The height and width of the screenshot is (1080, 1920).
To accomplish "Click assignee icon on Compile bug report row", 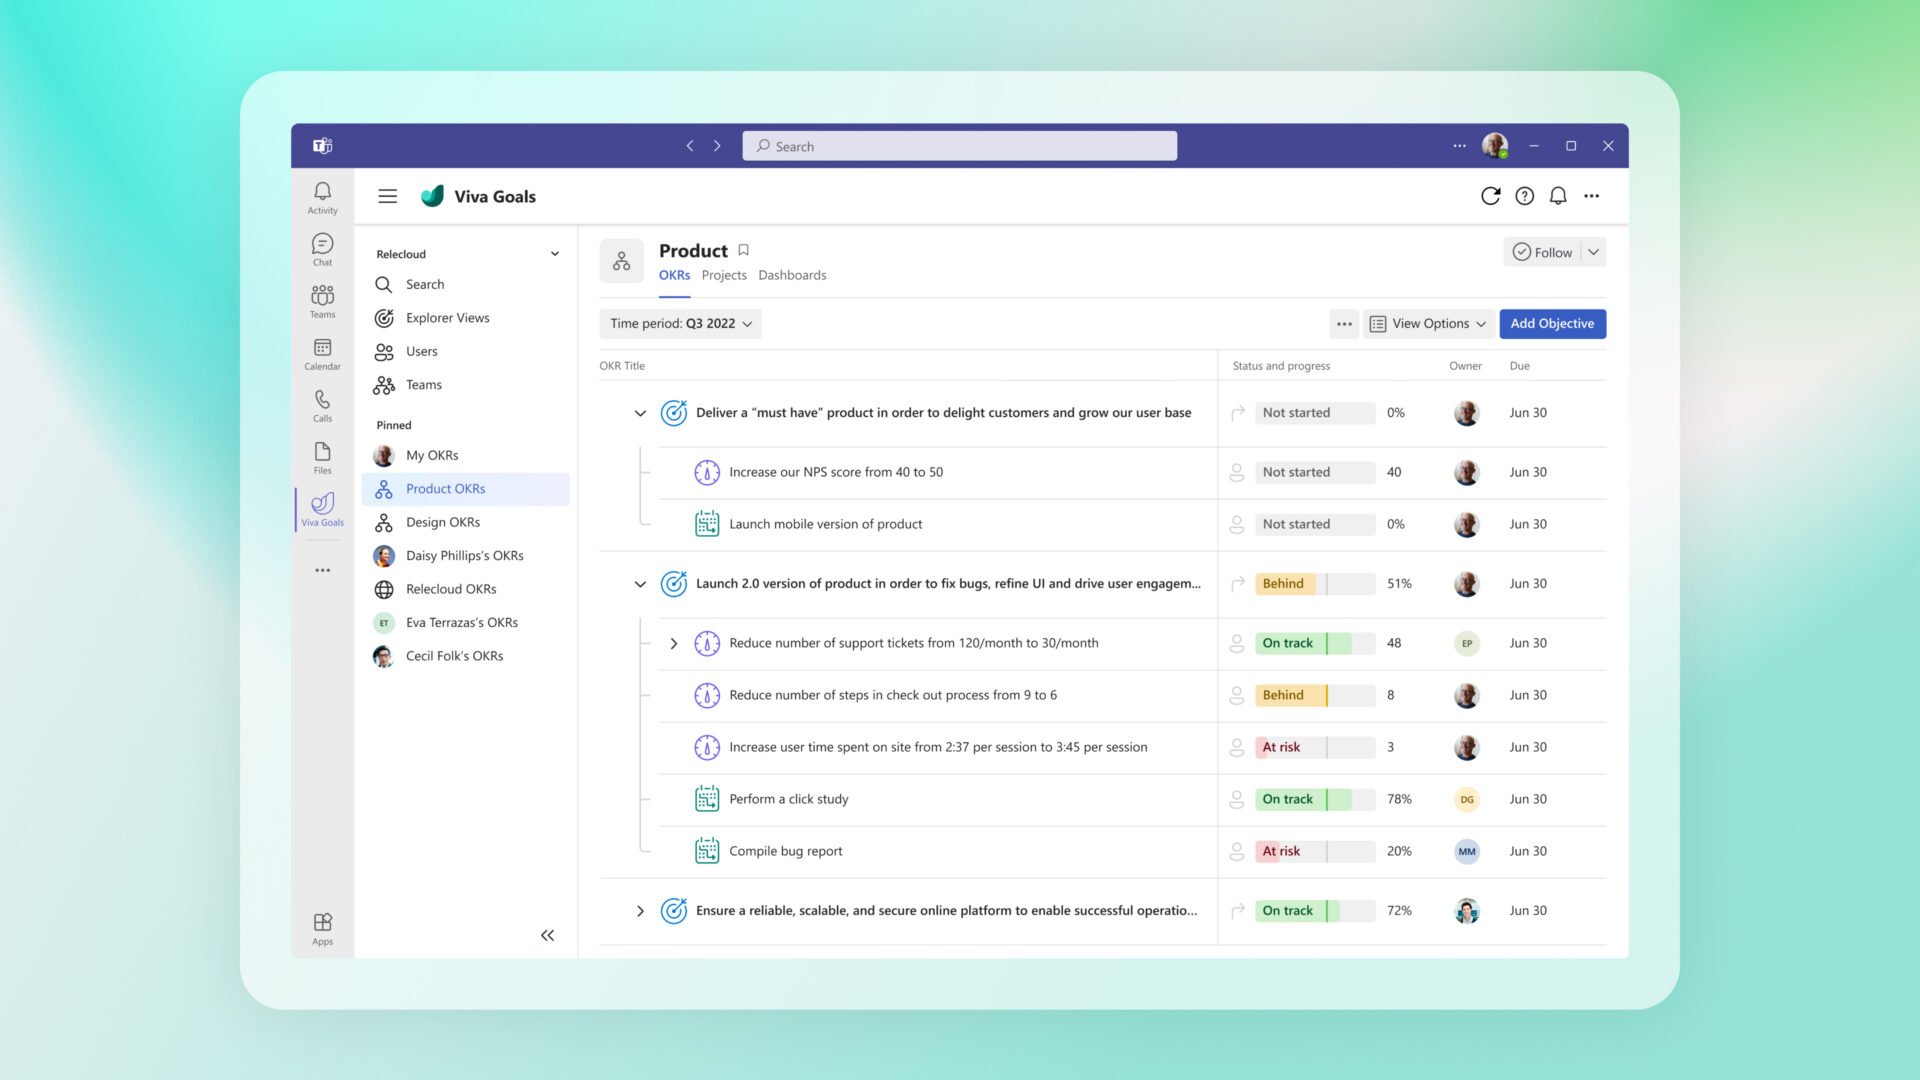I will [1237, 851].
